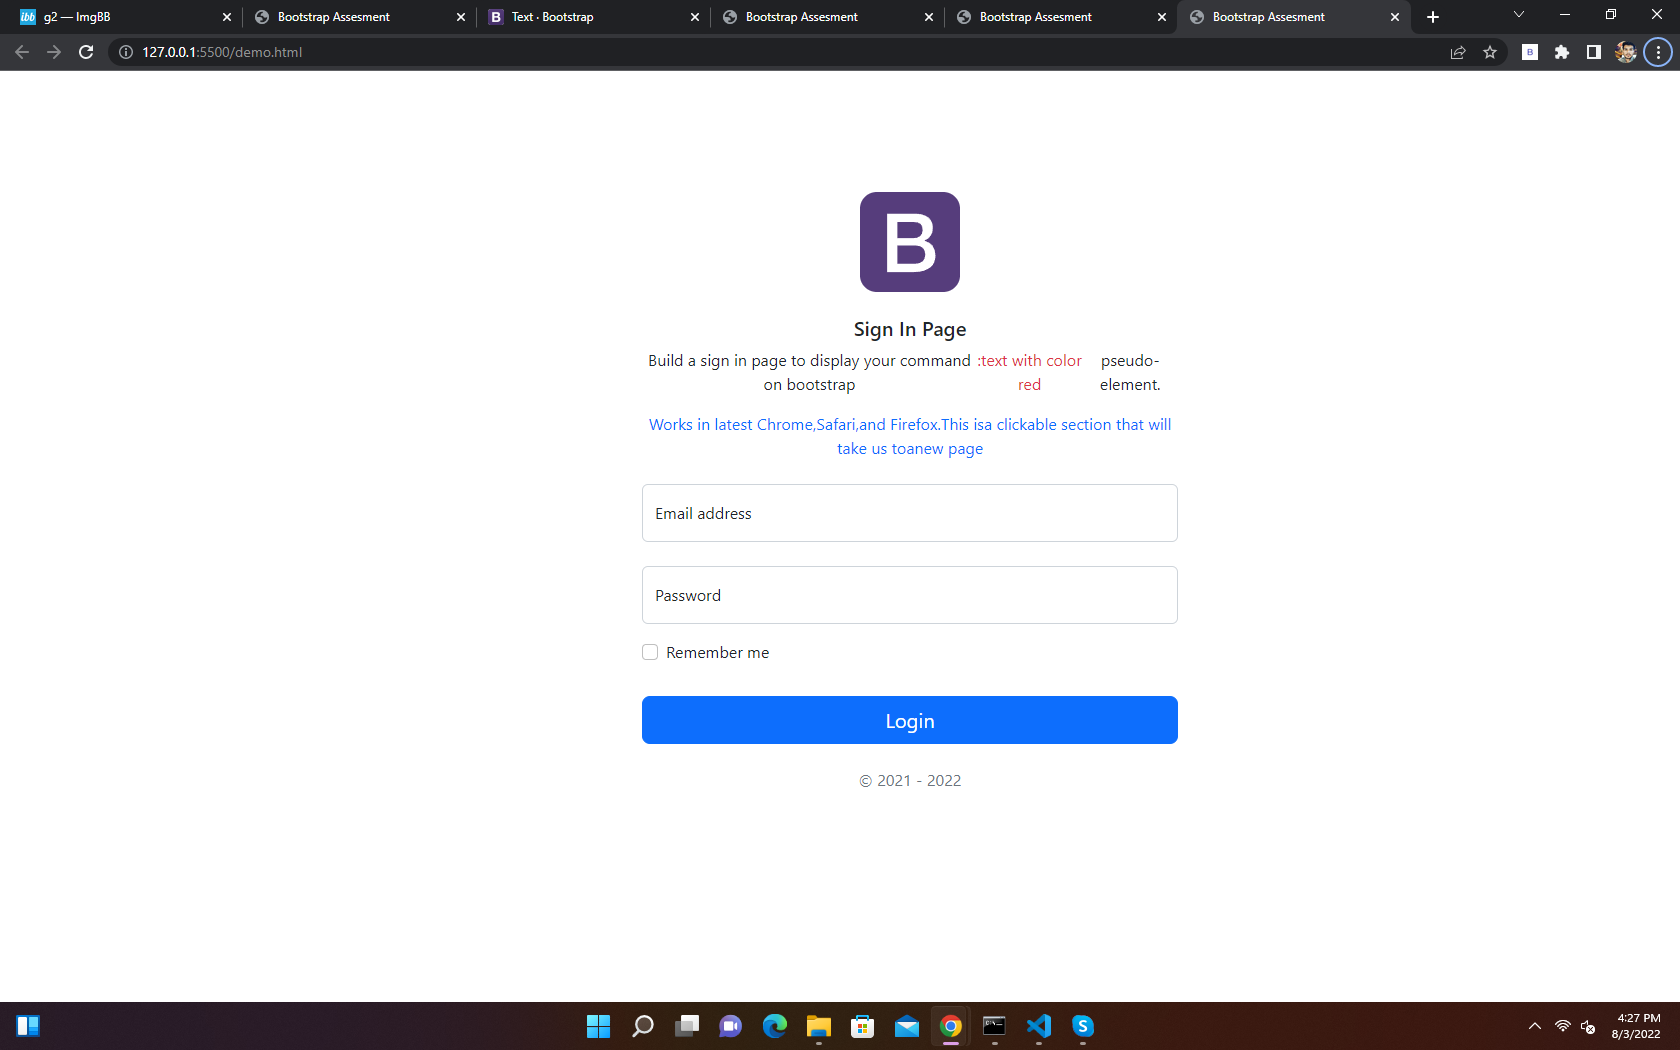Go forward using browser forward arrow
This screenshot has width=1680, height=1050.
click(54, 52)
